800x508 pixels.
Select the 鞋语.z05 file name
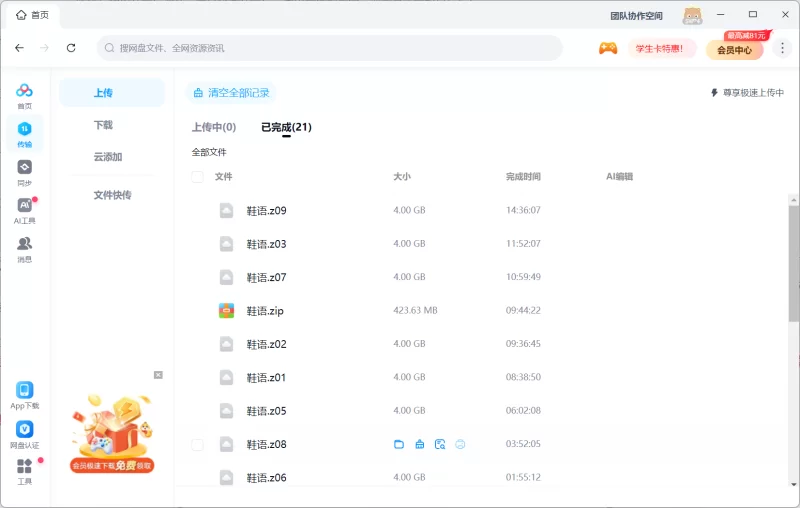[266, 411]
